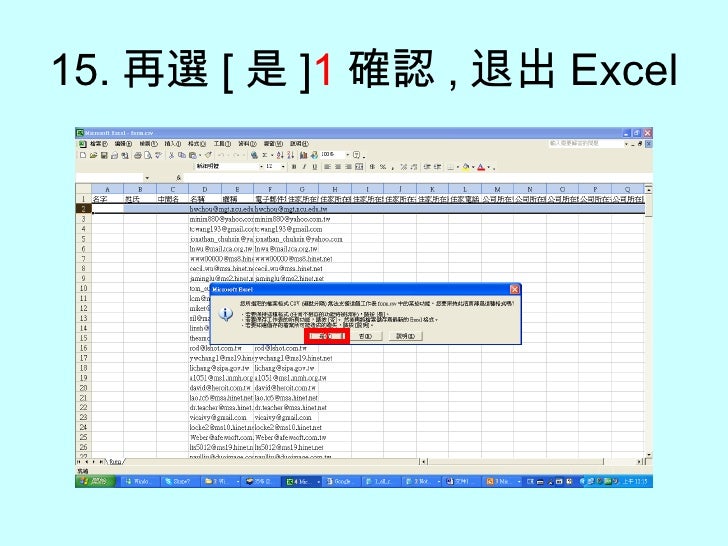Image resolution: width=728 pixels, height=546 pixels.
Task: Open the 插入(I) Insert menu
Action: coord(173,144)
